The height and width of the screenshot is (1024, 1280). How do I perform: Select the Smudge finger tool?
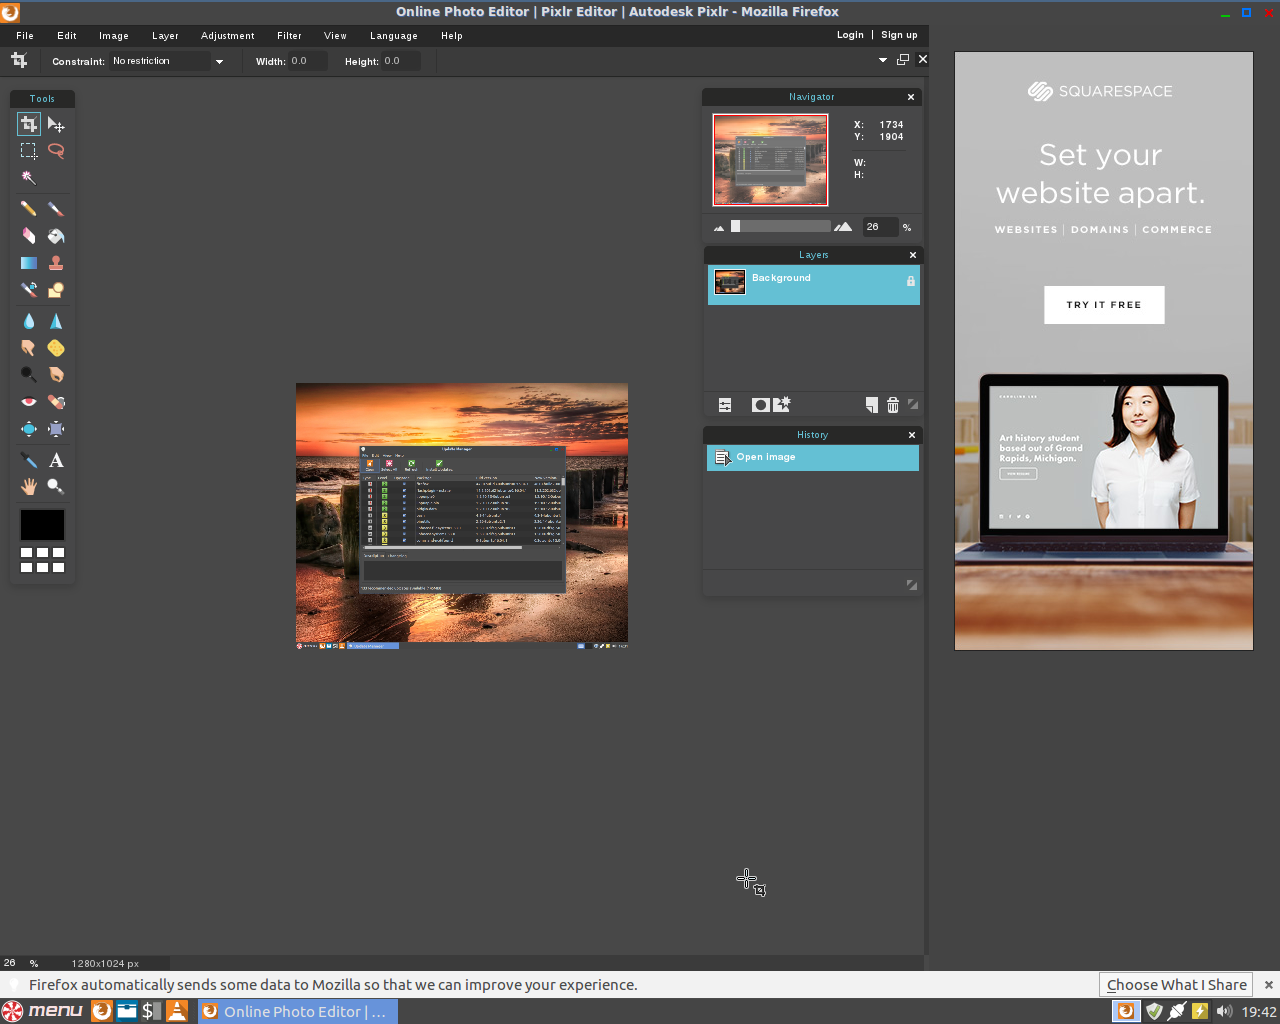[29, 348]
